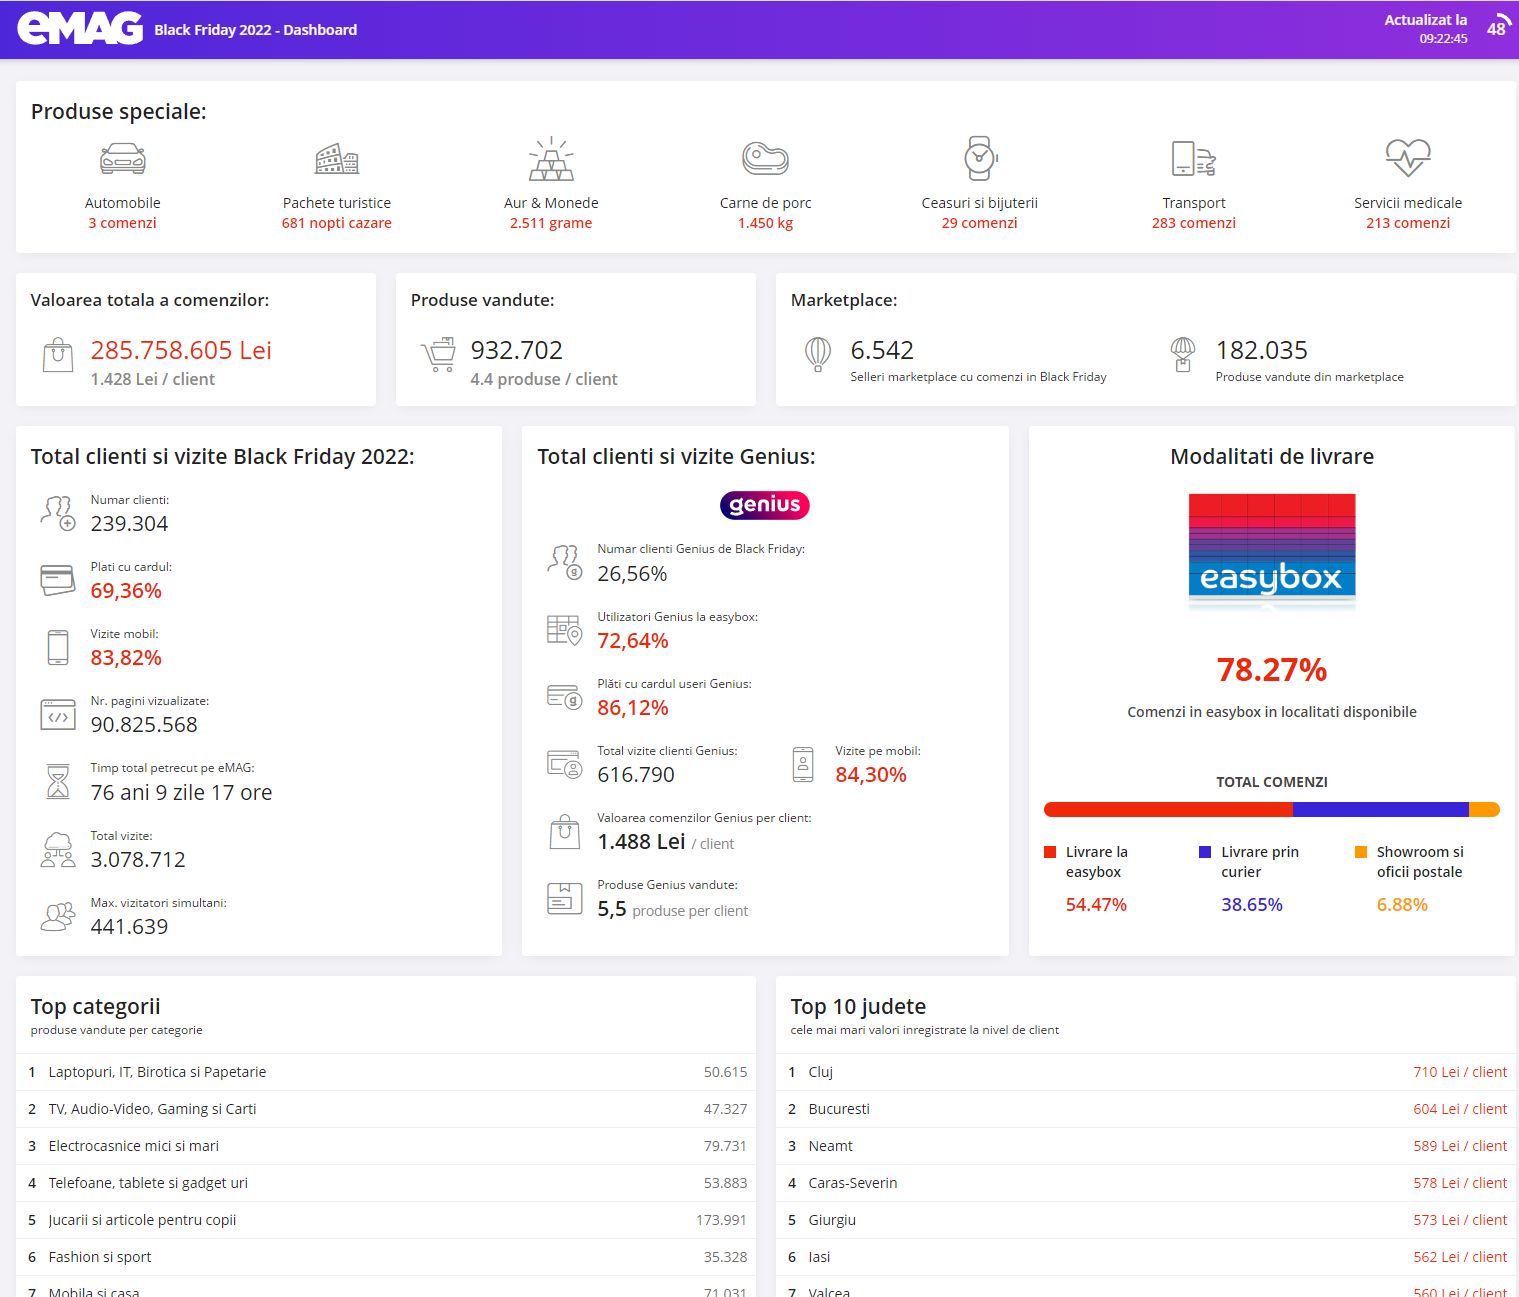Select Iasi in Top 10 judete
This screenshot has width=1519, height=1297.
(1146, 1257)
